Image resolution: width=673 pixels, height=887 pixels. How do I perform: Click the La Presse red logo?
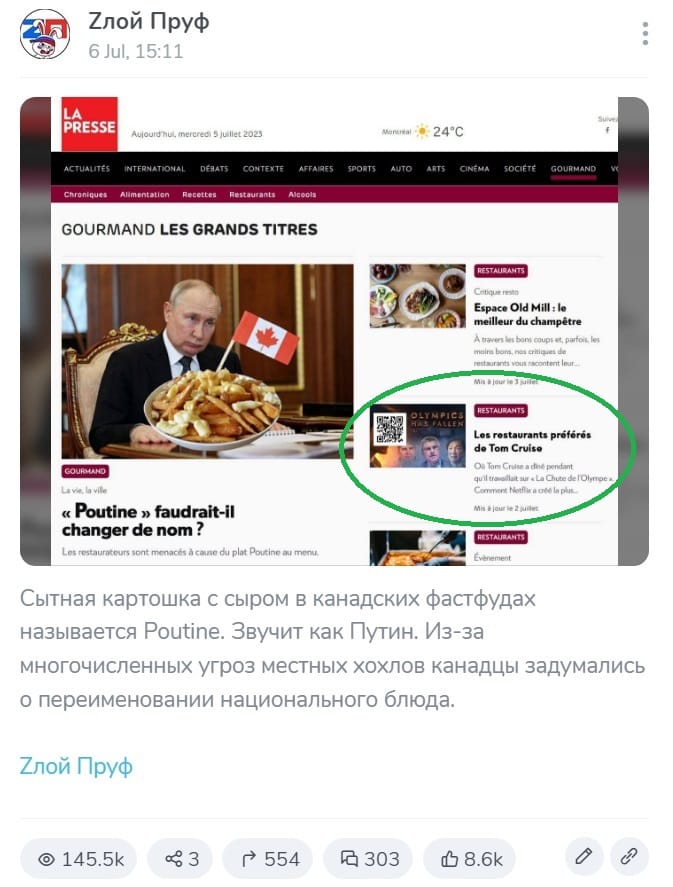point(89,123)
